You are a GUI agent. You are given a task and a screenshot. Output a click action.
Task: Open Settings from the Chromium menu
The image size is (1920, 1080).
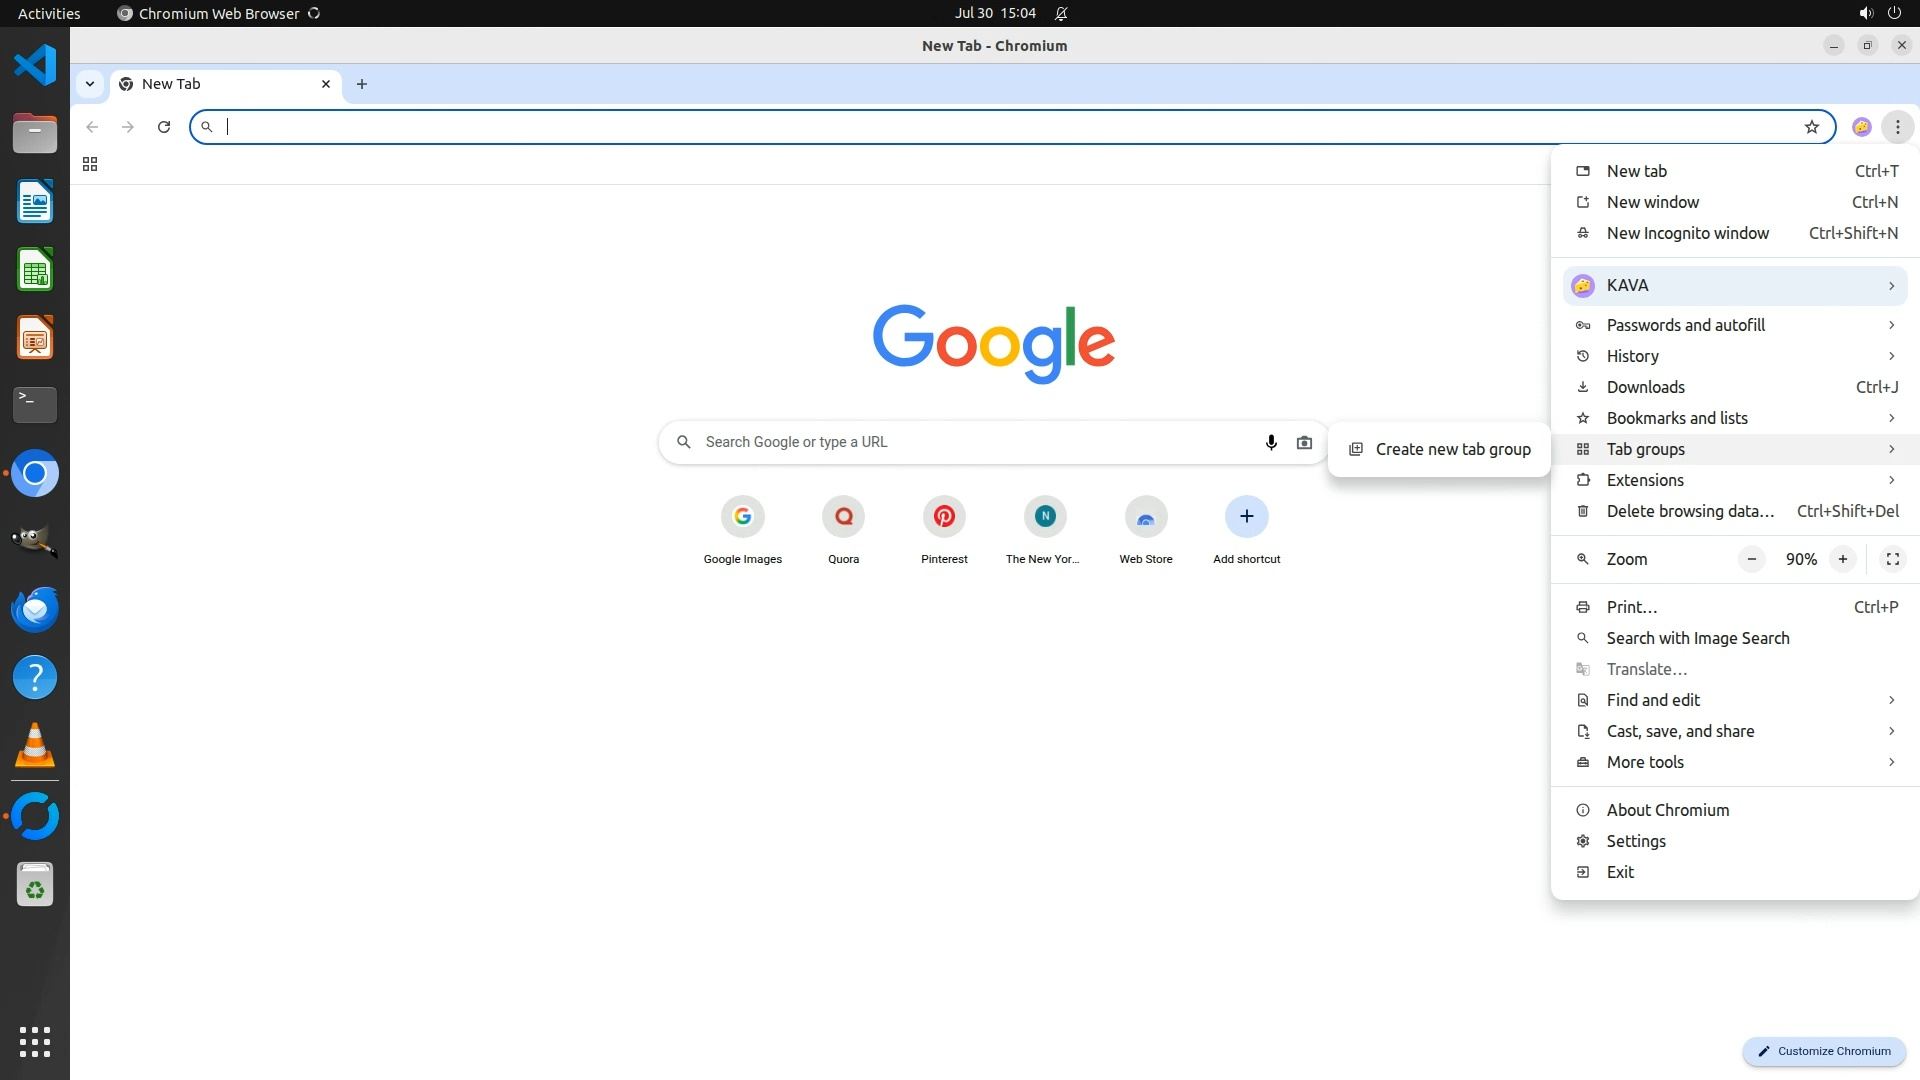pyautogui.click(x=1636, y=841)
